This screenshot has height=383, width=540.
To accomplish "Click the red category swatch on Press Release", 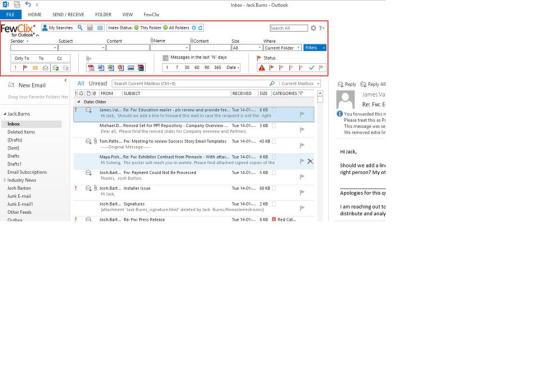I will [274, 219].
